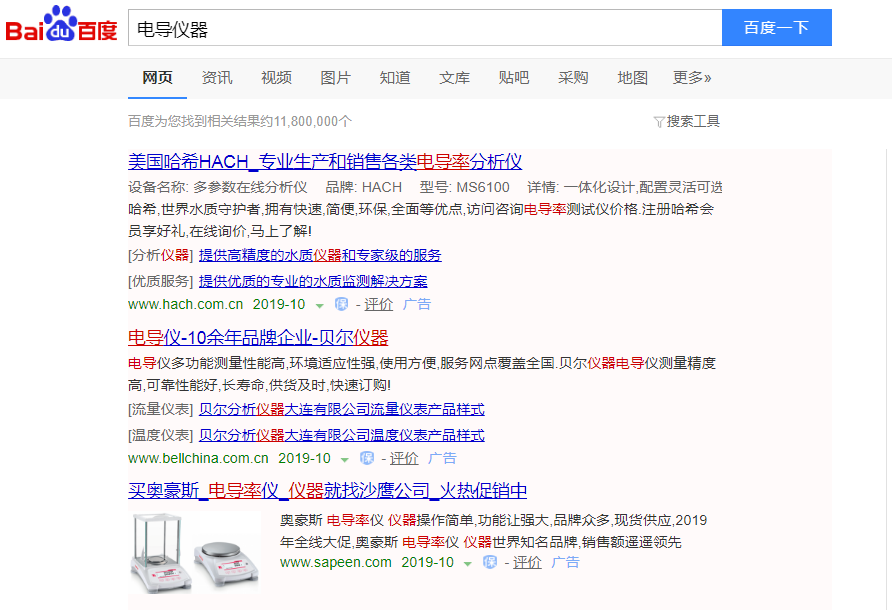Click the 保 badge in hach.com.cn result

[341, 304]
